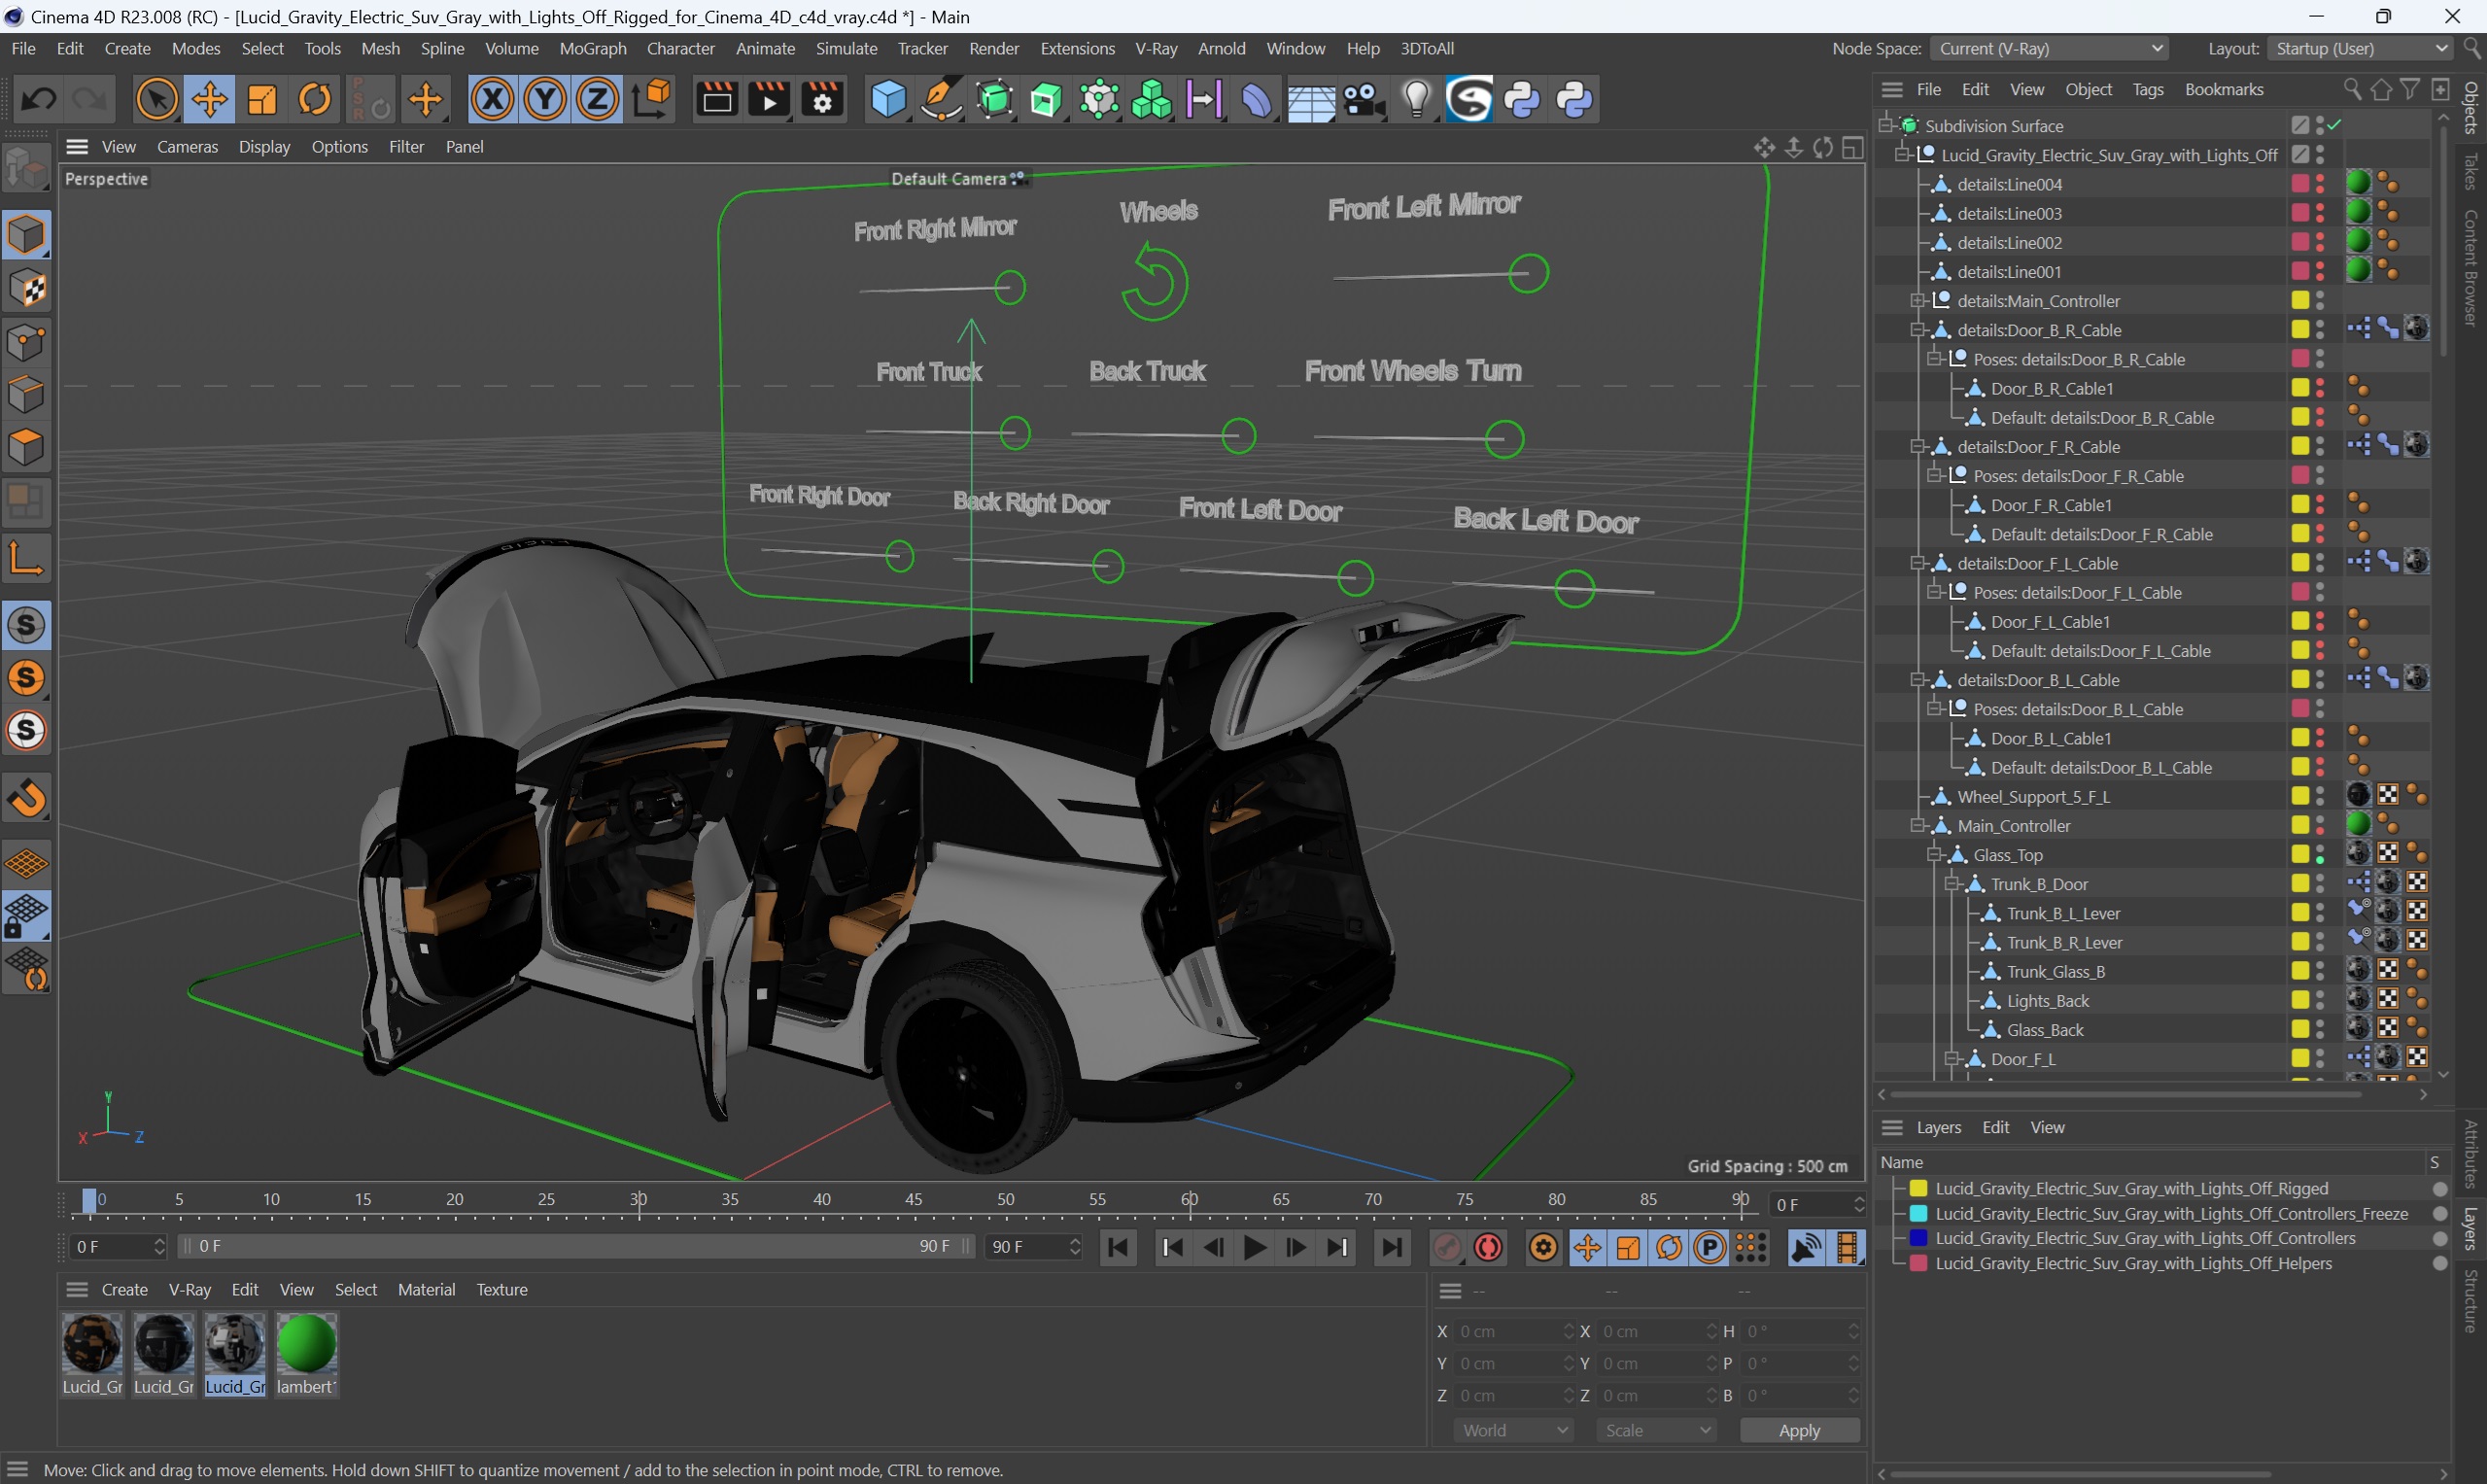Screen dimensions: 2487x1484
Task: Toggle visibility dots for Glass_Top
Action: [2320, 855]
